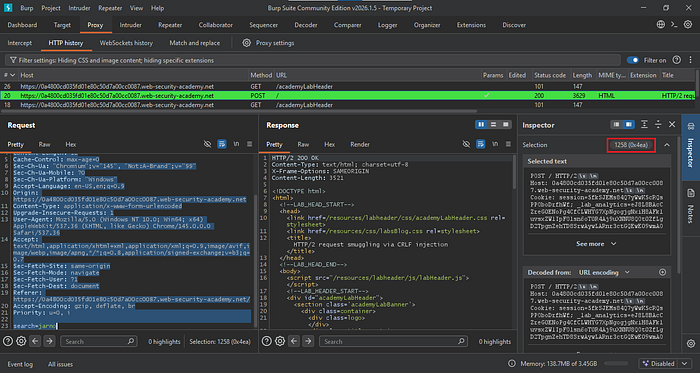Click the Inspector side tab icon
The image size is (700, 373).
click(x=691, y=128)
